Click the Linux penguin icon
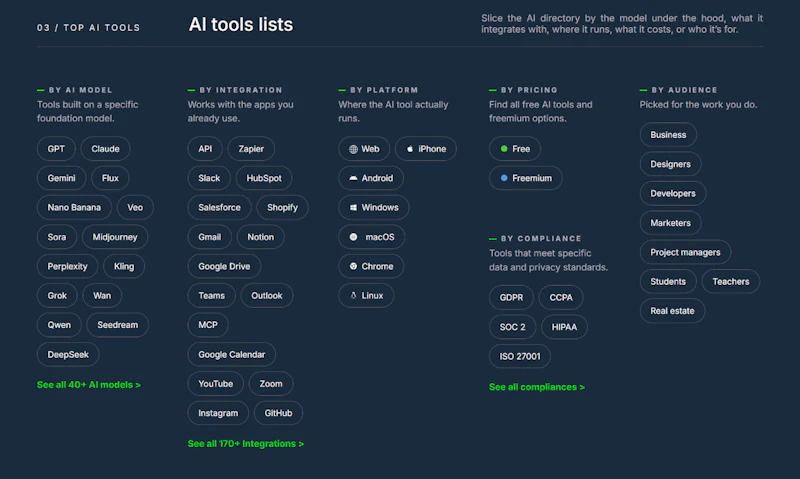Screen dimensions: 800x479 [x=353, y=295]
